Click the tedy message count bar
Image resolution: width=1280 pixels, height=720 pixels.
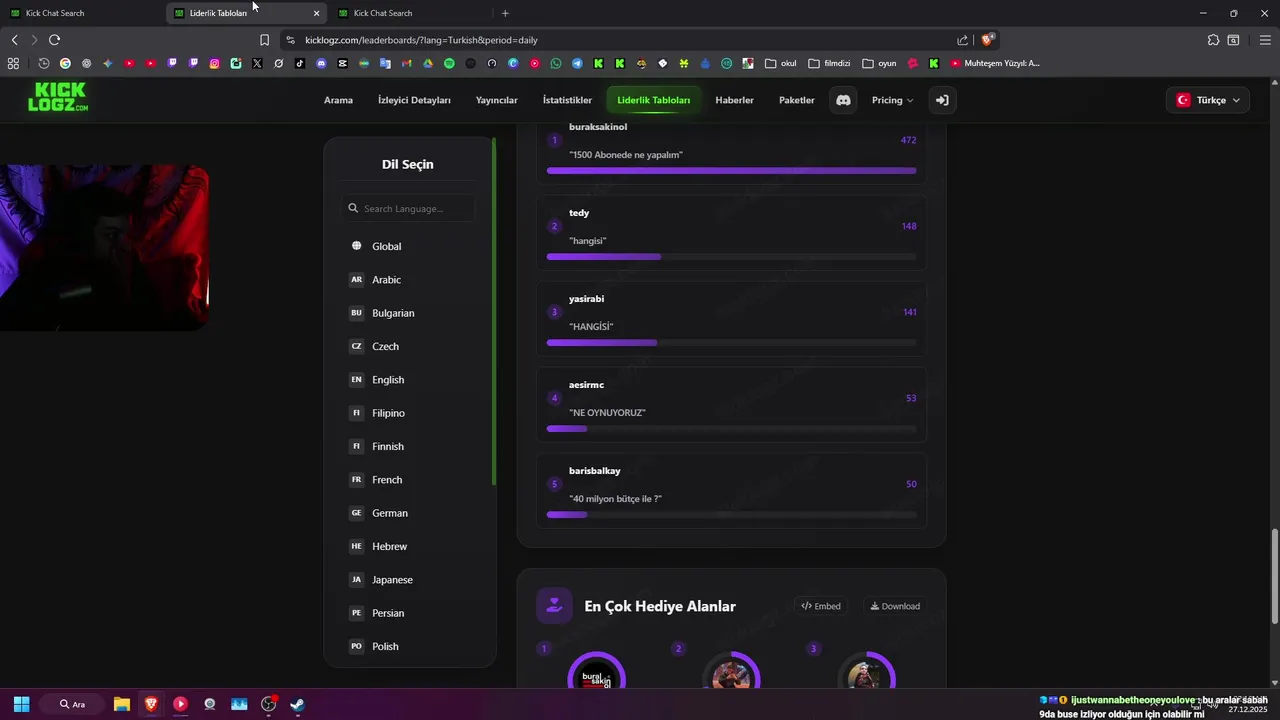tap(731, 257)
